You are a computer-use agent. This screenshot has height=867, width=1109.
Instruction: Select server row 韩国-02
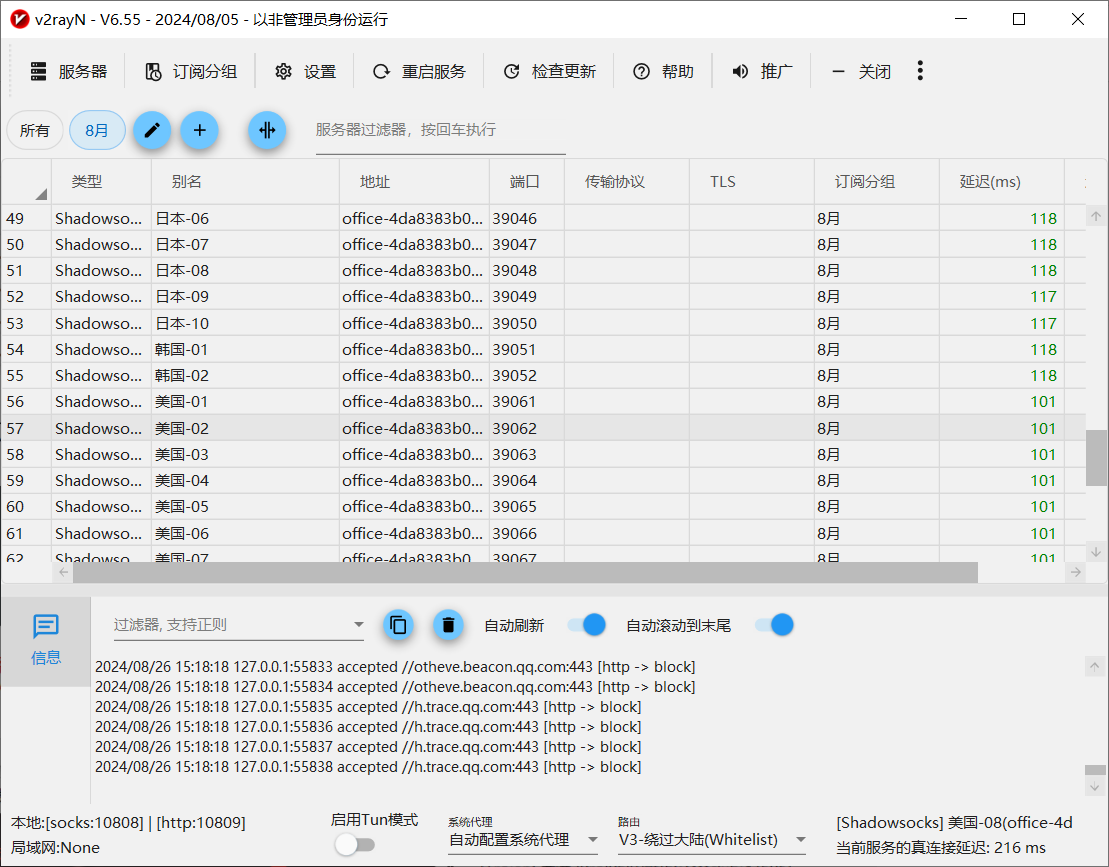(543, 376)
